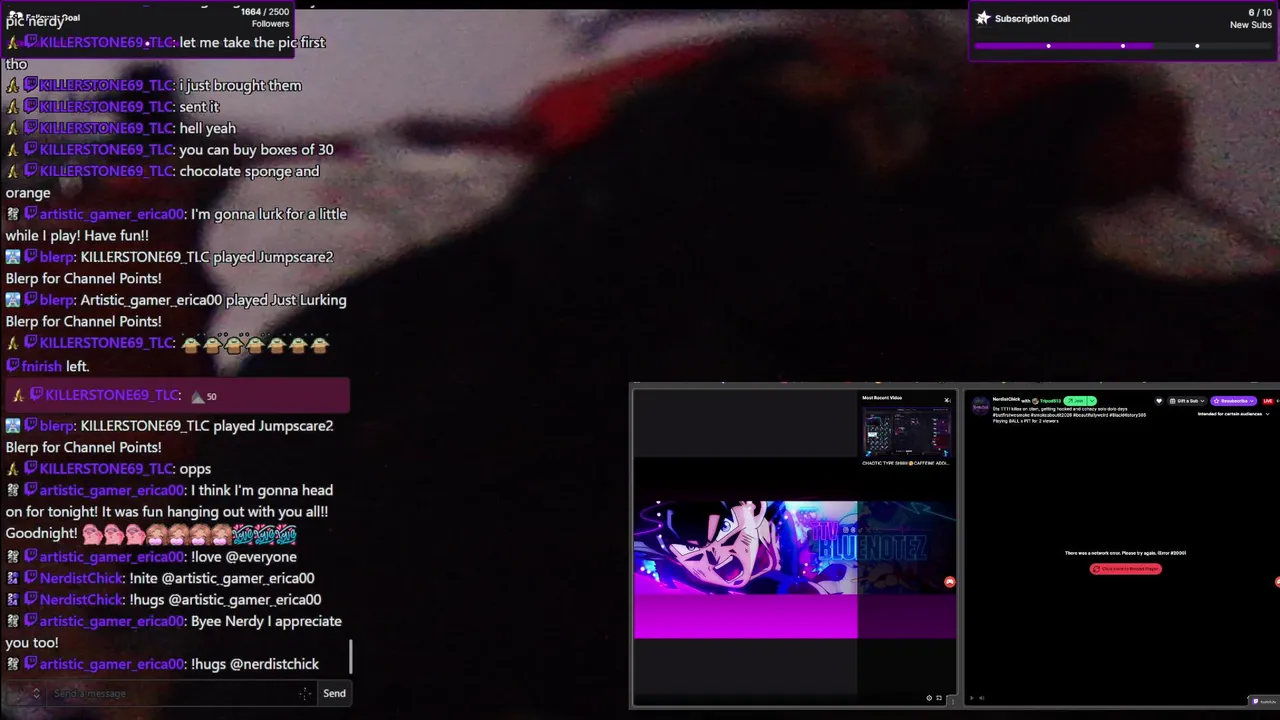Click the green Join button

point(1076,401)
